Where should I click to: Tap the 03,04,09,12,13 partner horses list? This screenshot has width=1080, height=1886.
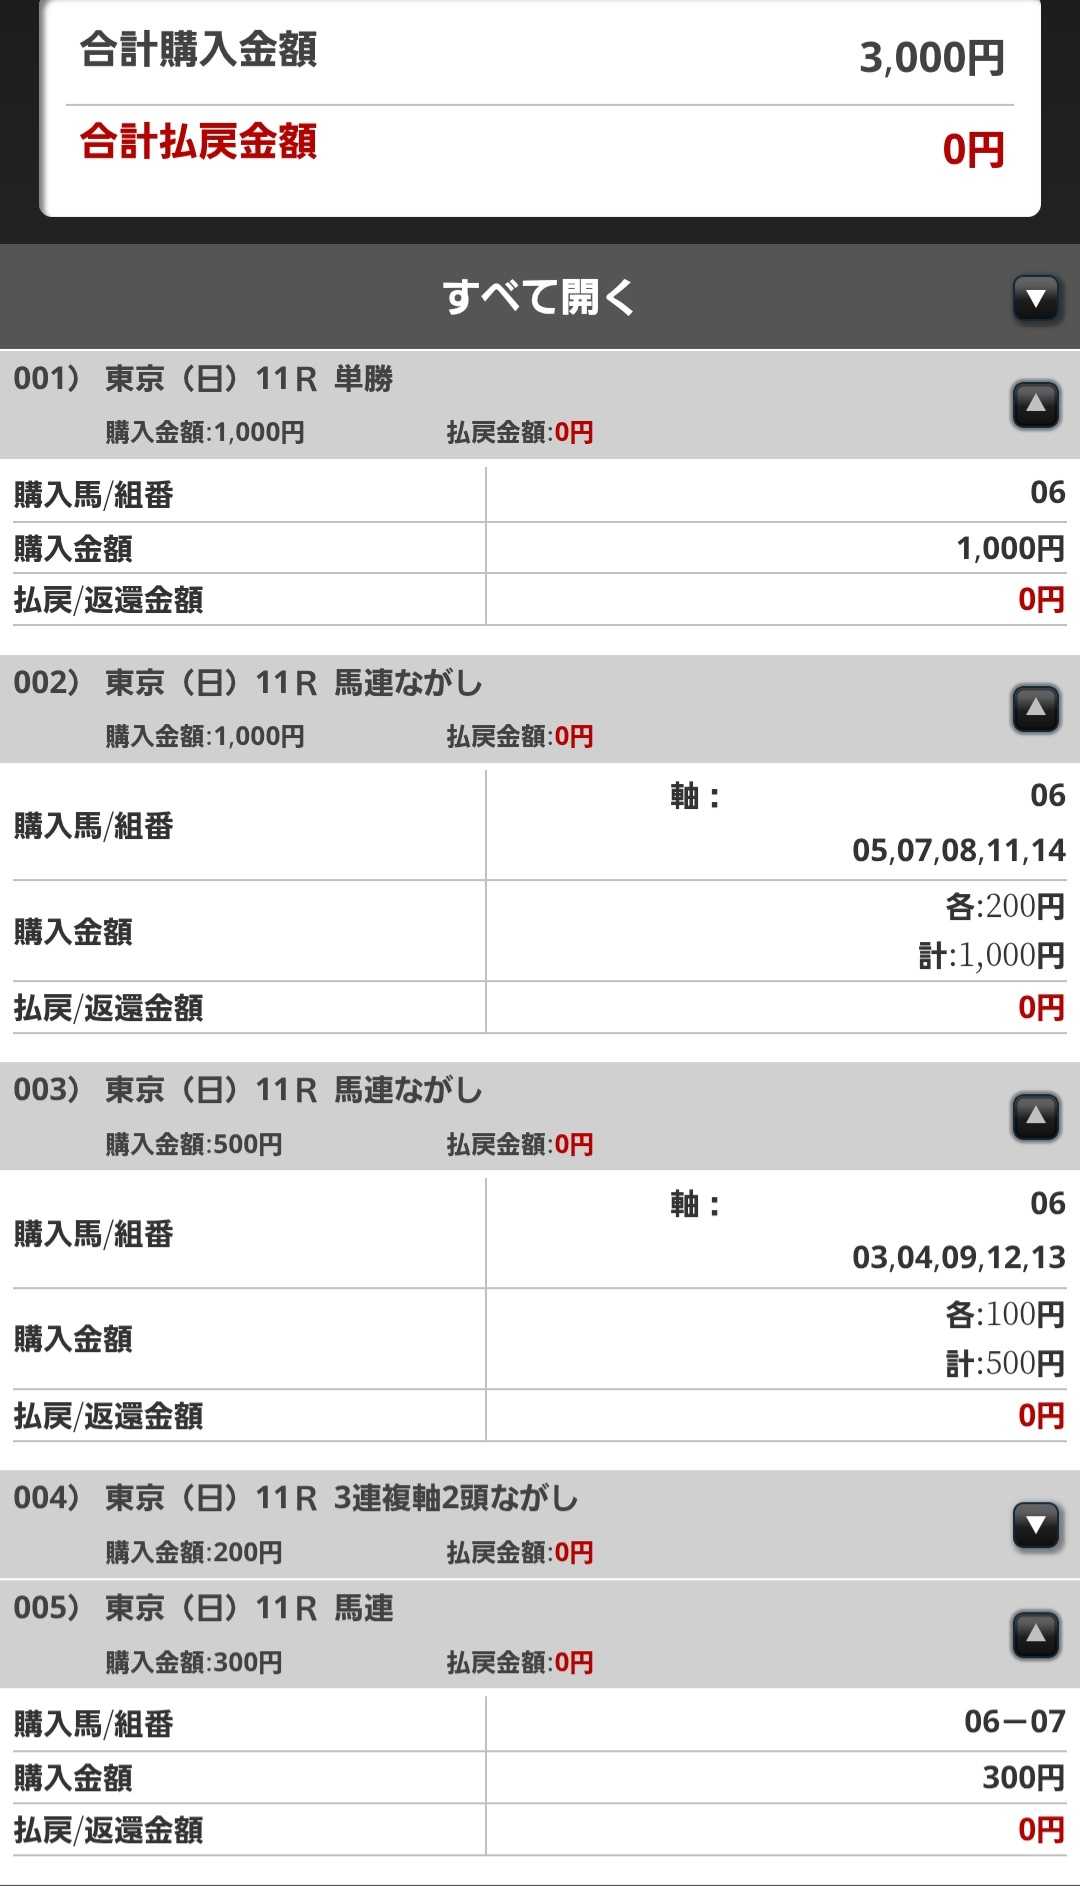tap(958, 1257)
